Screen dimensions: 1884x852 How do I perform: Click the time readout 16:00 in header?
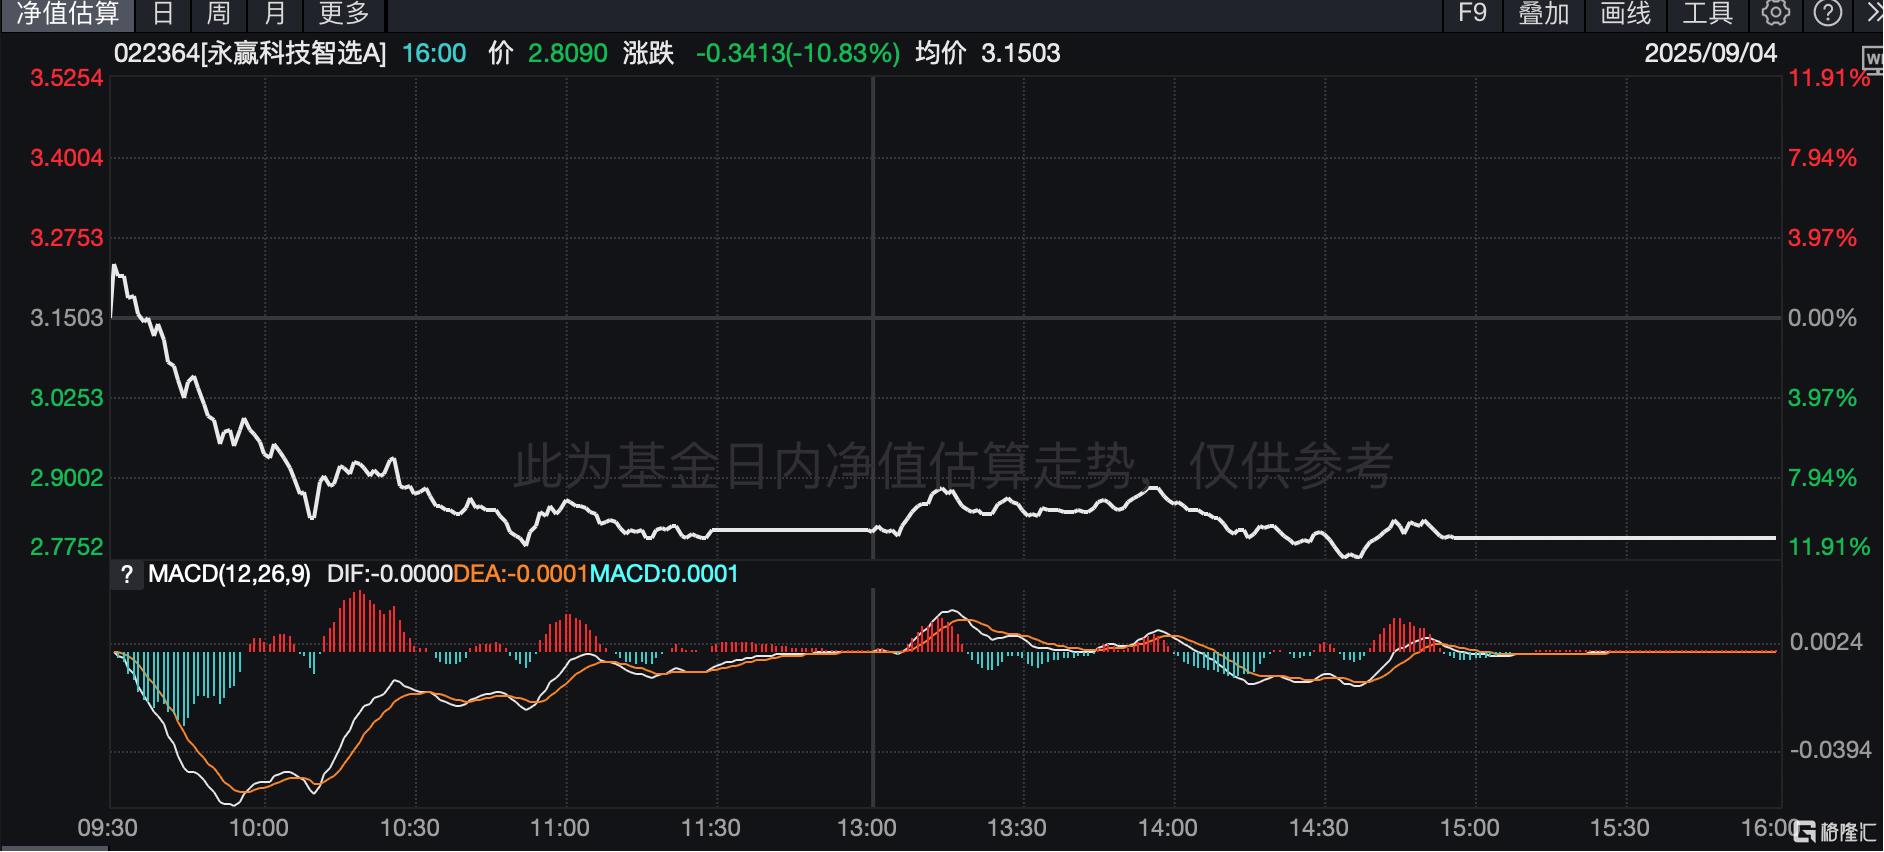[x=434, y=53]
